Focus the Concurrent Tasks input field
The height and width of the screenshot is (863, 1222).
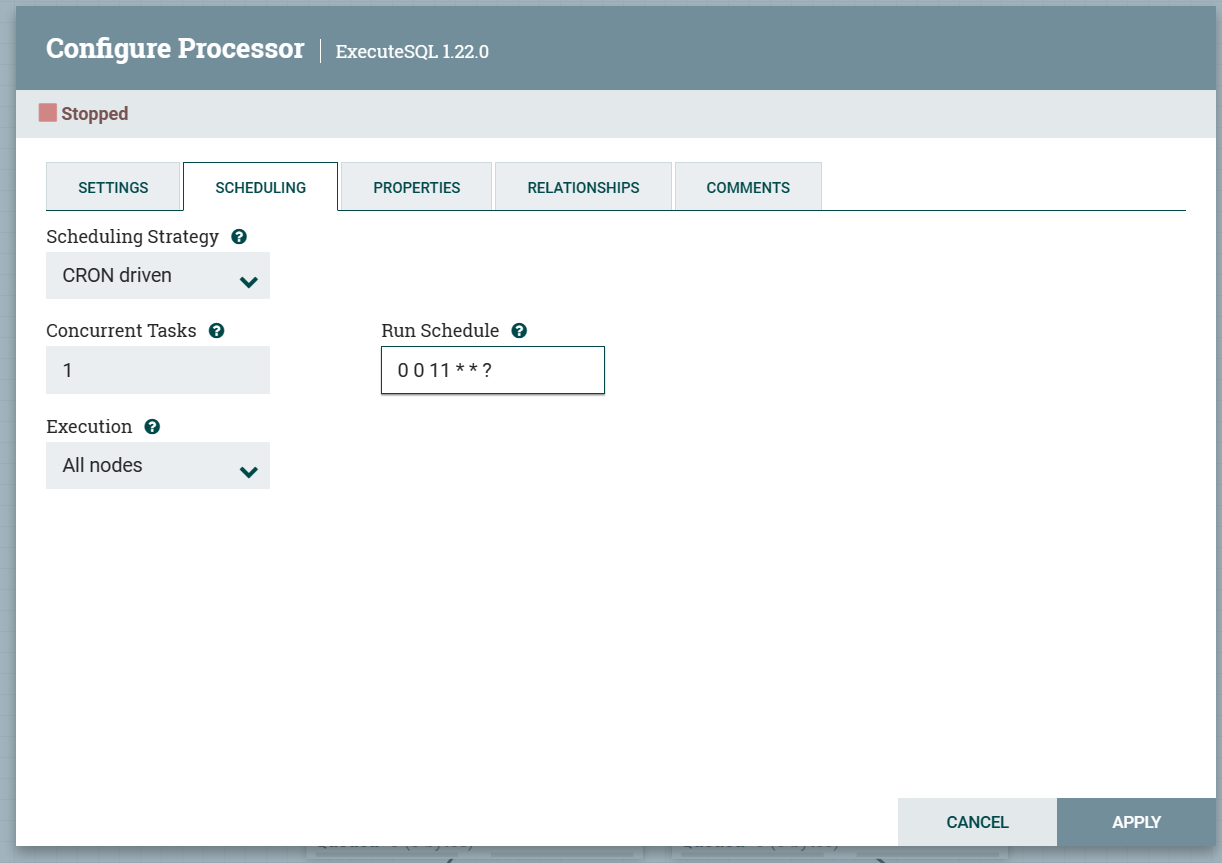coord(158,370)
